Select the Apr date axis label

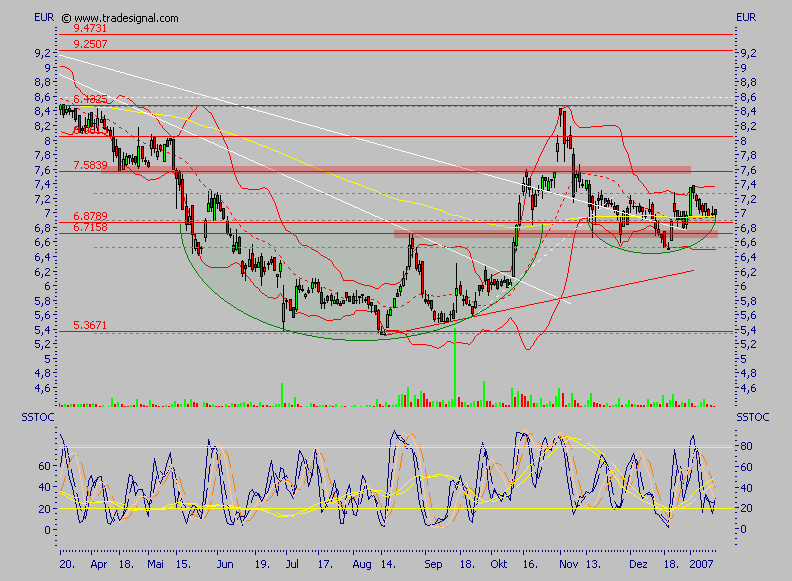point(99,564)
